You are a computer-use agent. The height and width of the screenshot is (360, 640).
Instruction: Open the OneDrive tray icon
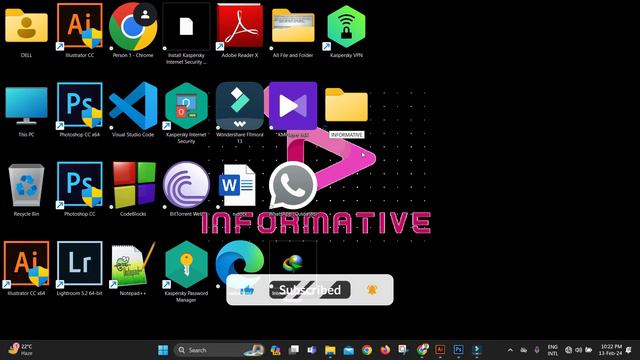point(524,350)
